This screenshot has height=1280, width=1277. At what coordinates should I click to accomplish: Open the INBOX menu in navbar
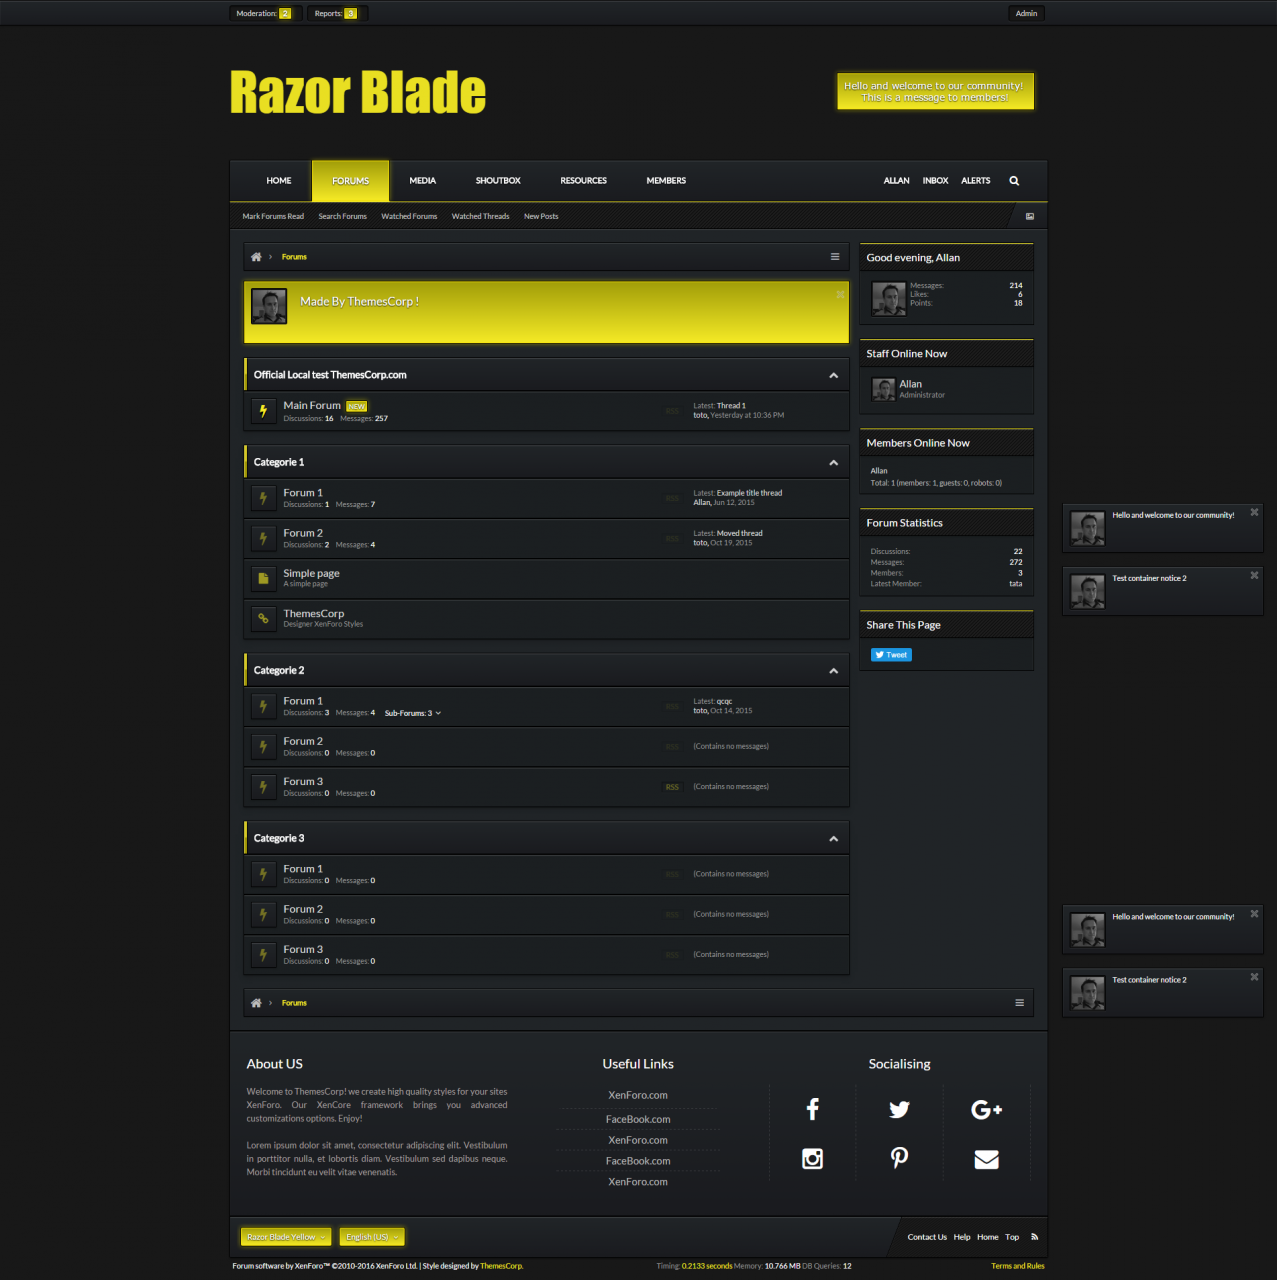(935, 181)
